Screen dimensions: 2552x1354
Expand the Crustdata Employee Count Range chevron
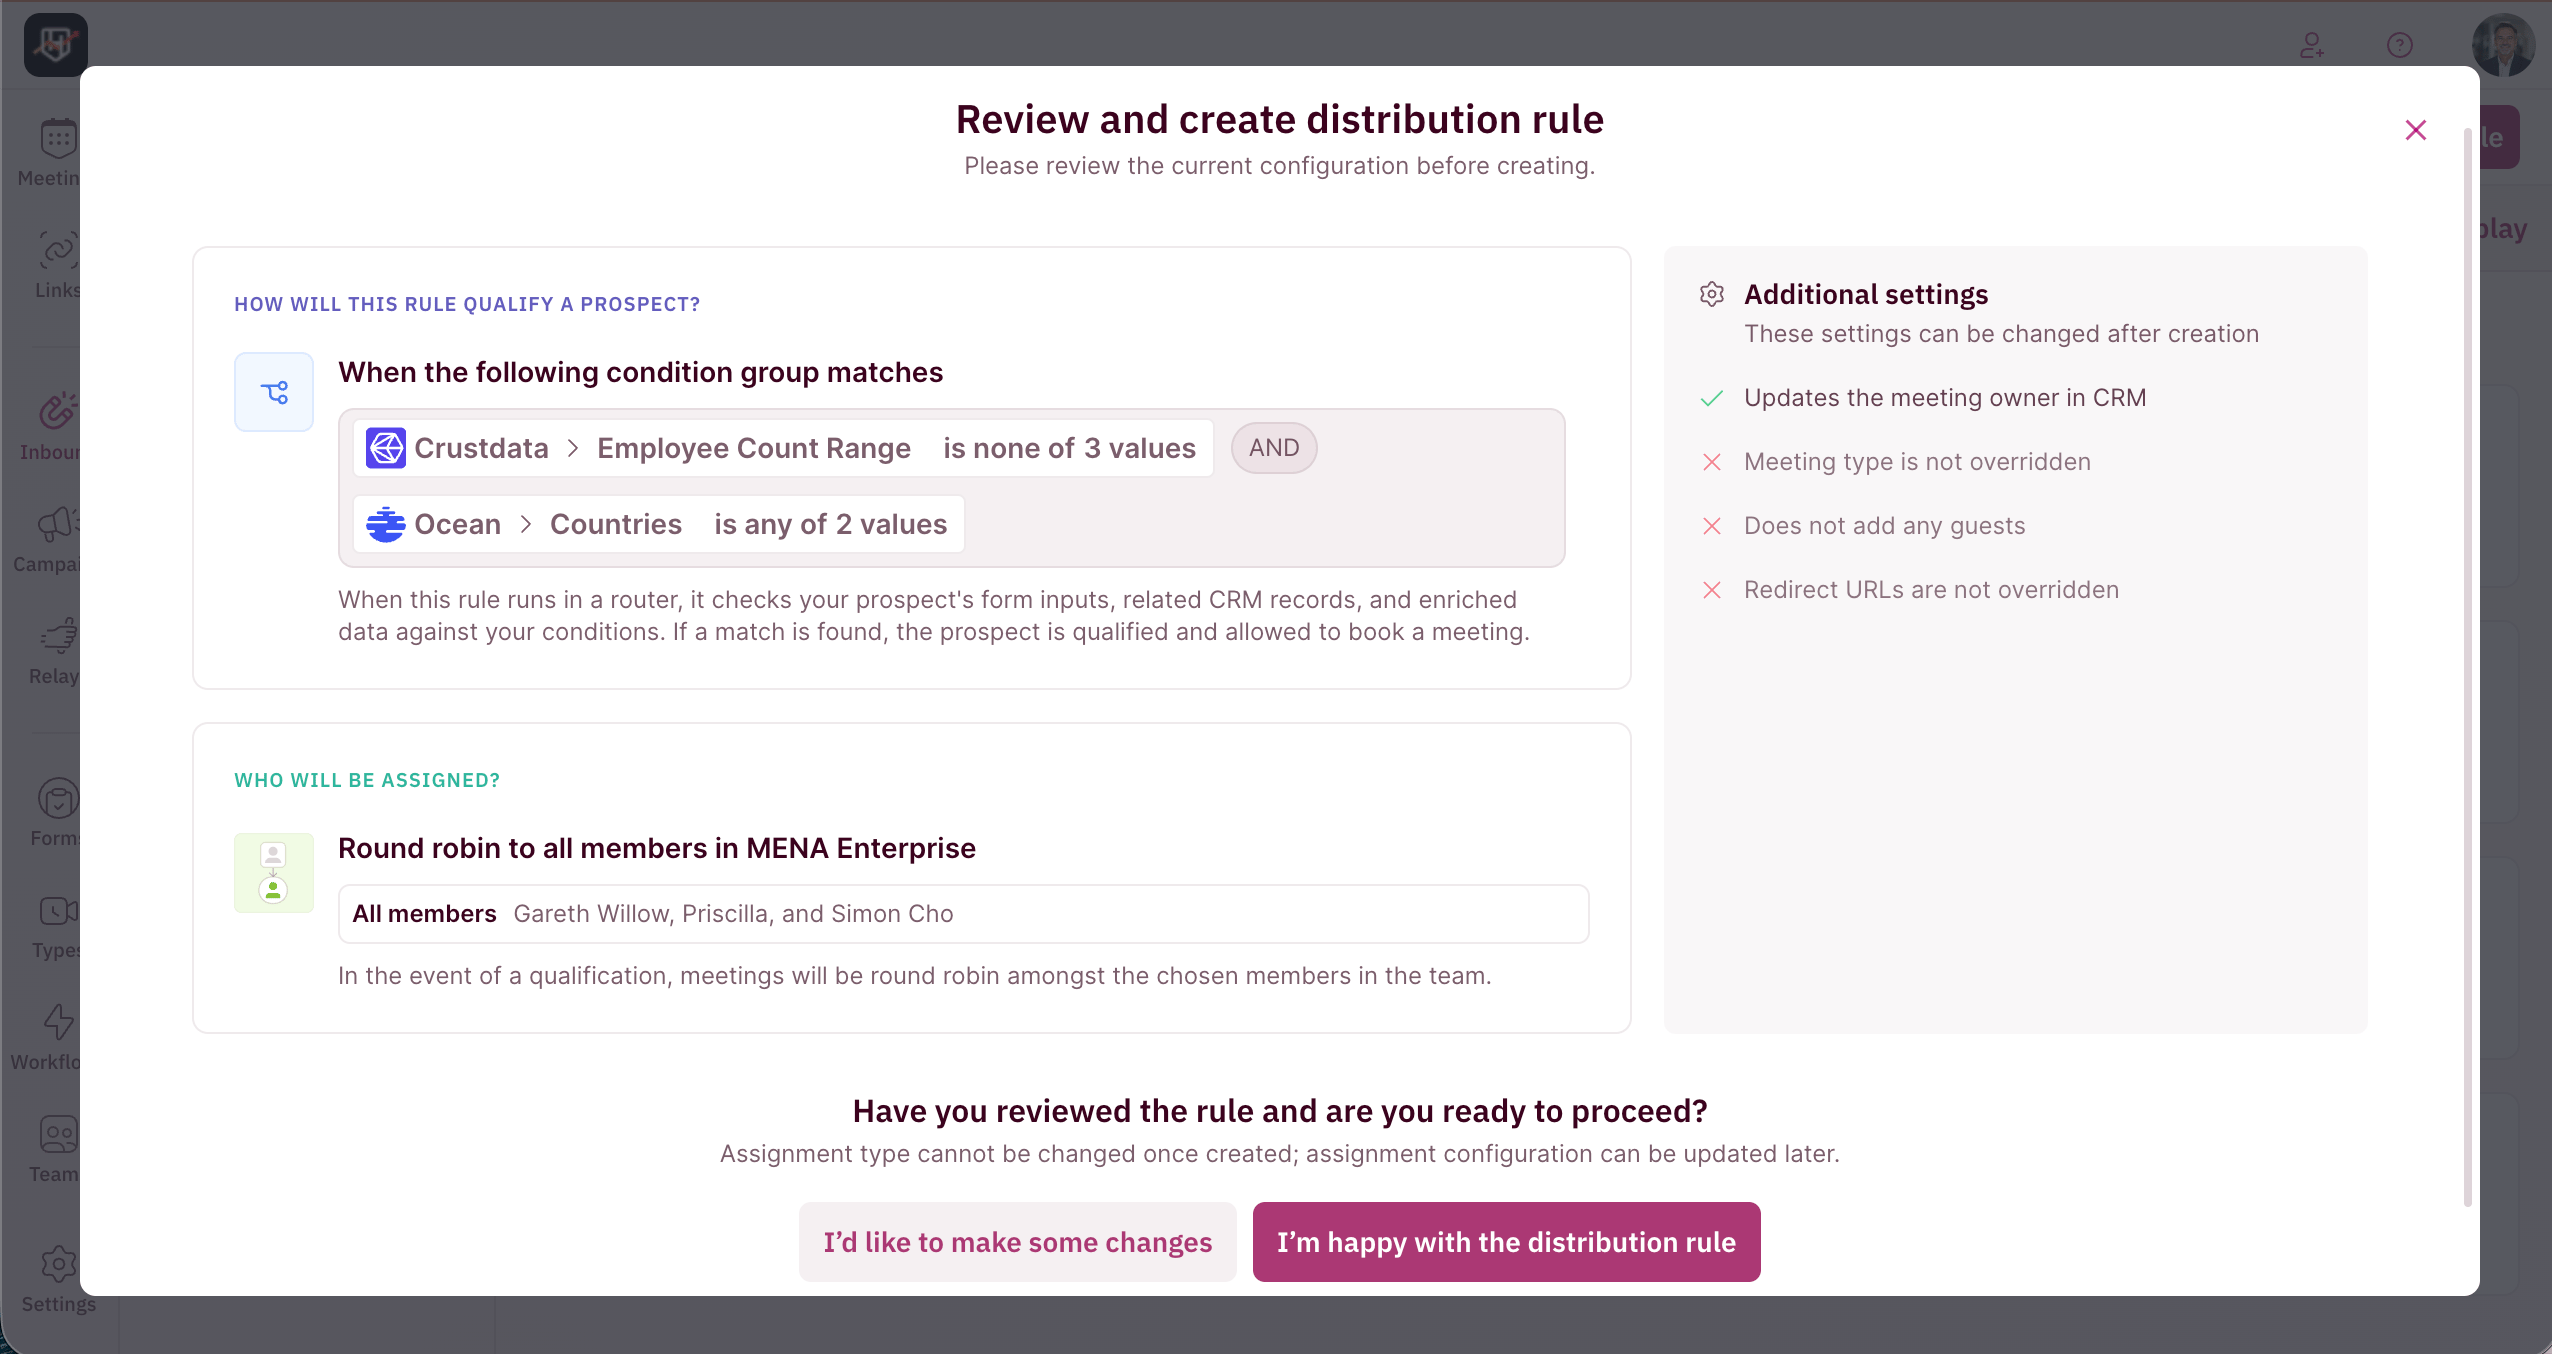[x=573, y=448]
